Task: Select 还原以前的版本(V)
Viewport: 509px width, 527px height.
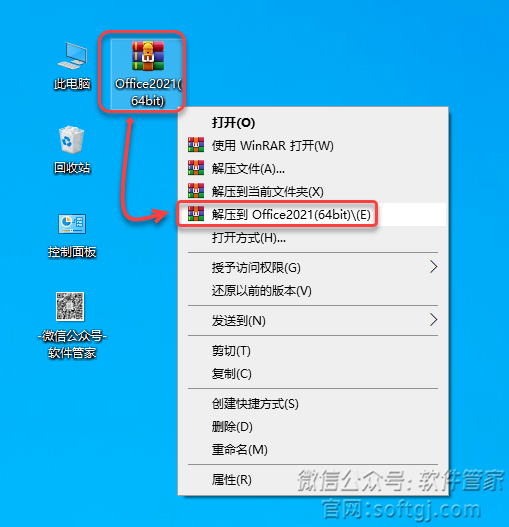Action: [313, 291]
